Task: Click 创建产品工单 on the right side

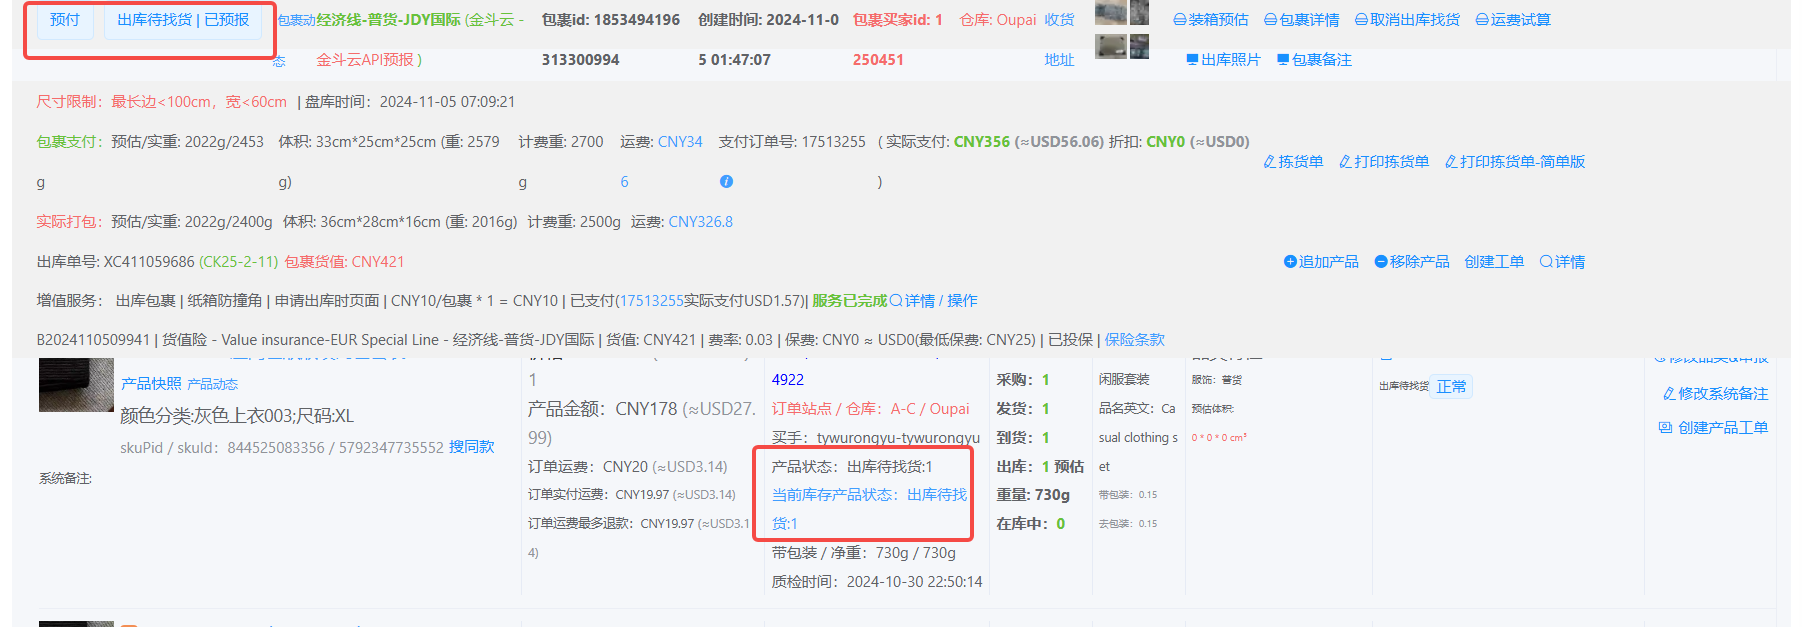Action: (1712, 428)
